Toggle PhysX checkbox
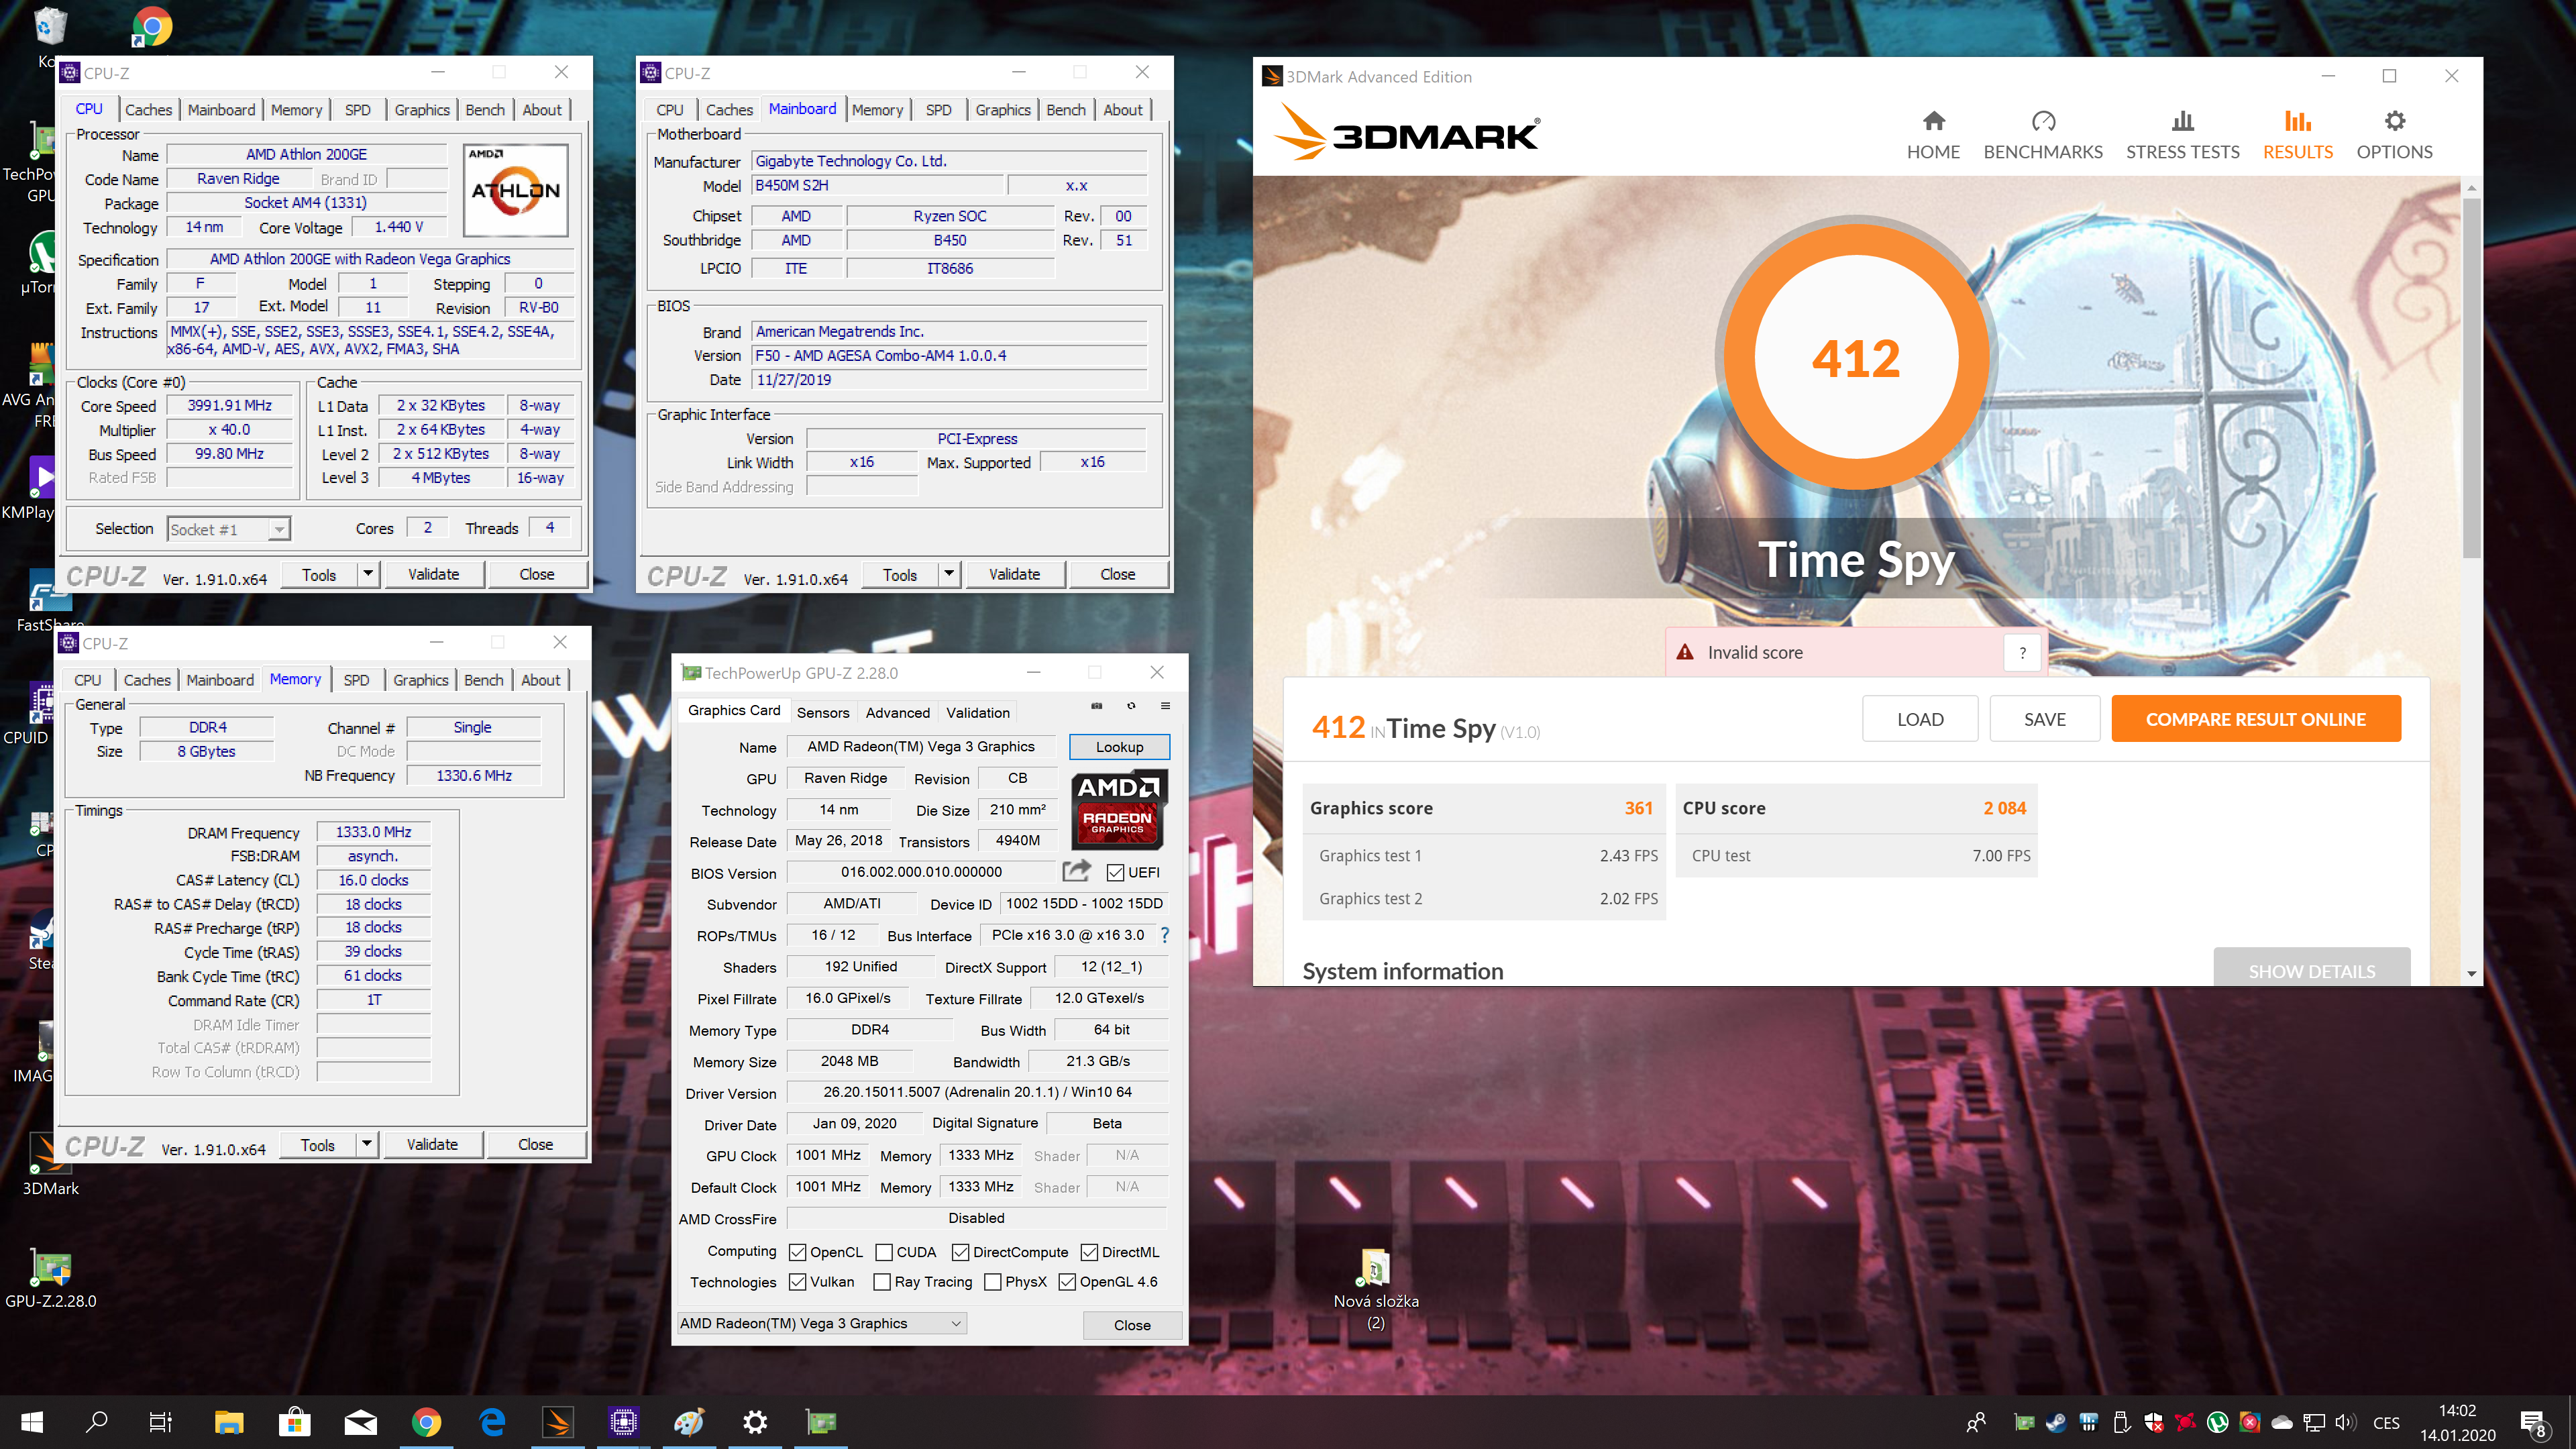This screenshot has width=2576, height=1449. pos(993,1282)
